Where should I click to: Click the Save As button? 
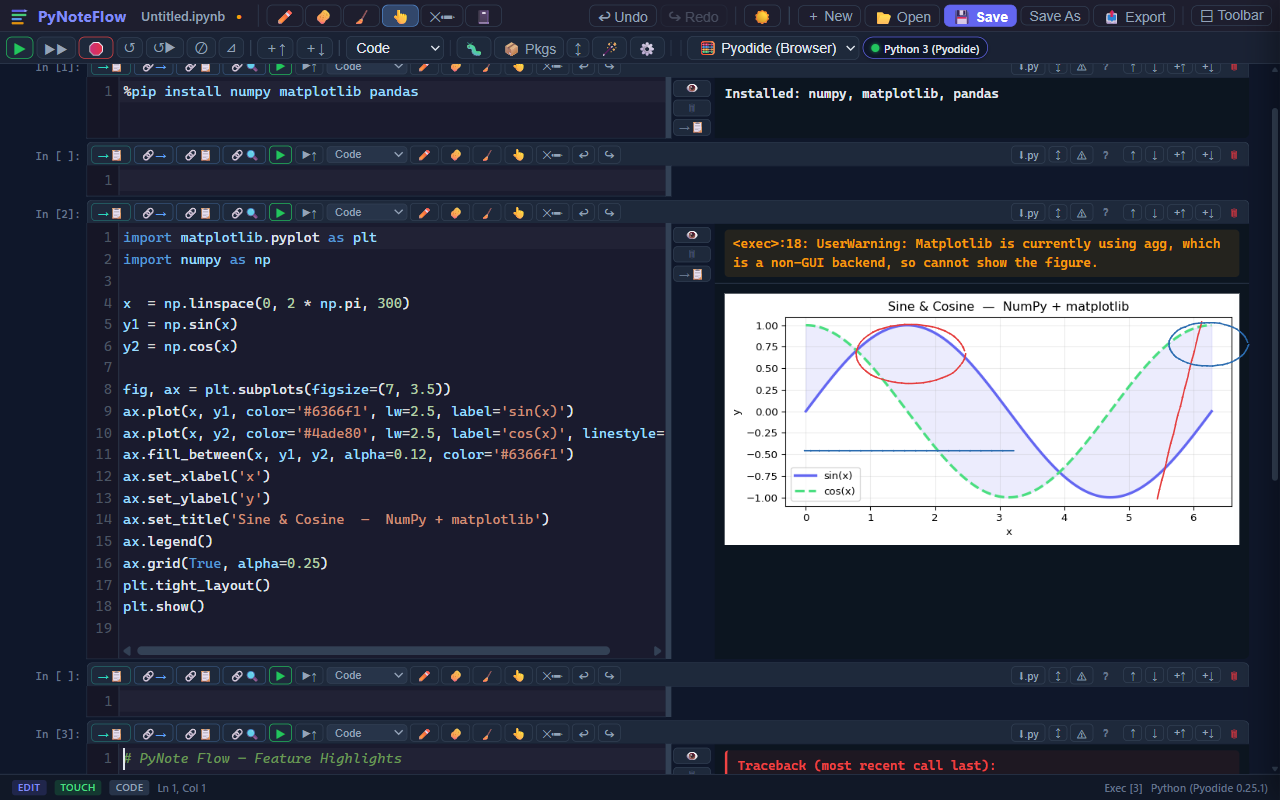1055,16
